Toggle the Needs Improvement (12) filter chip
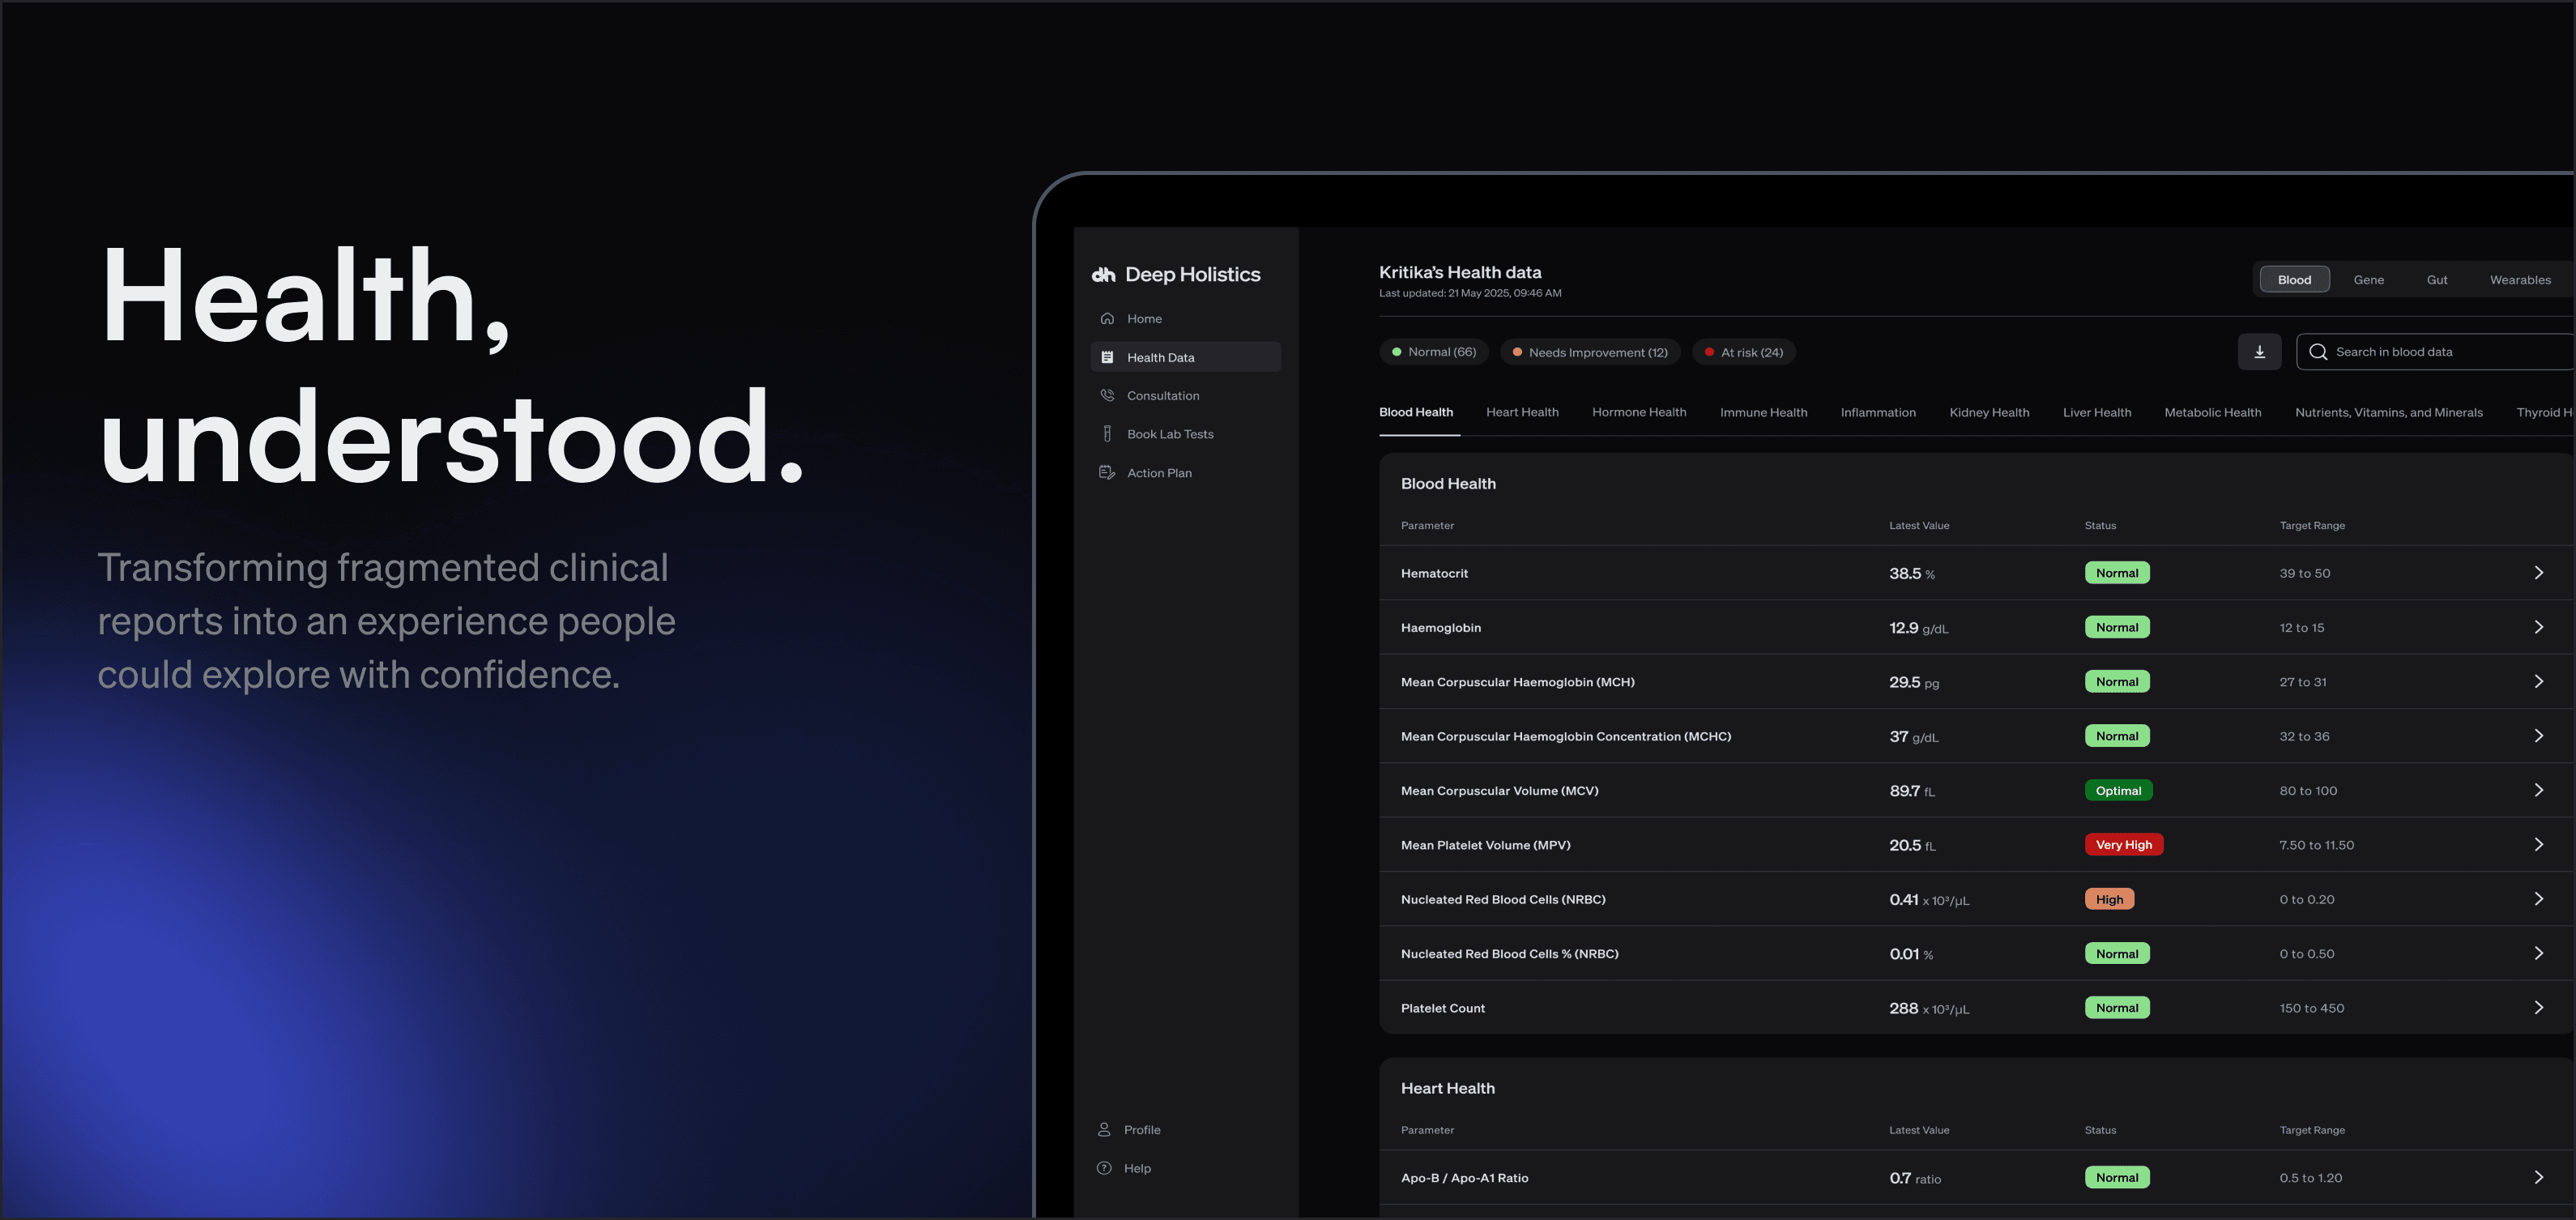 click(x=1590, y=352)
